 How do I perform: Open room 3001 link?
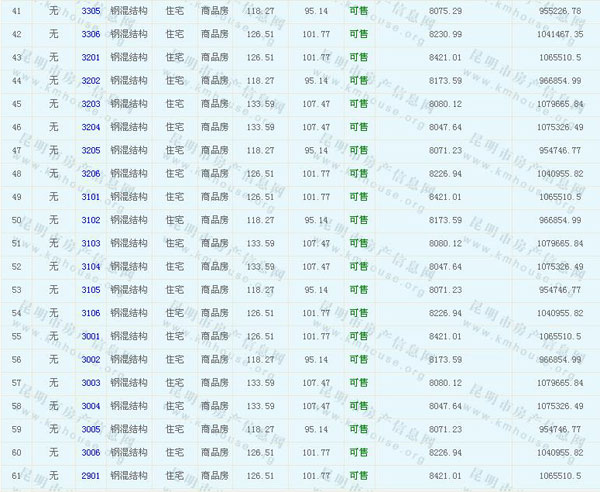90,336
